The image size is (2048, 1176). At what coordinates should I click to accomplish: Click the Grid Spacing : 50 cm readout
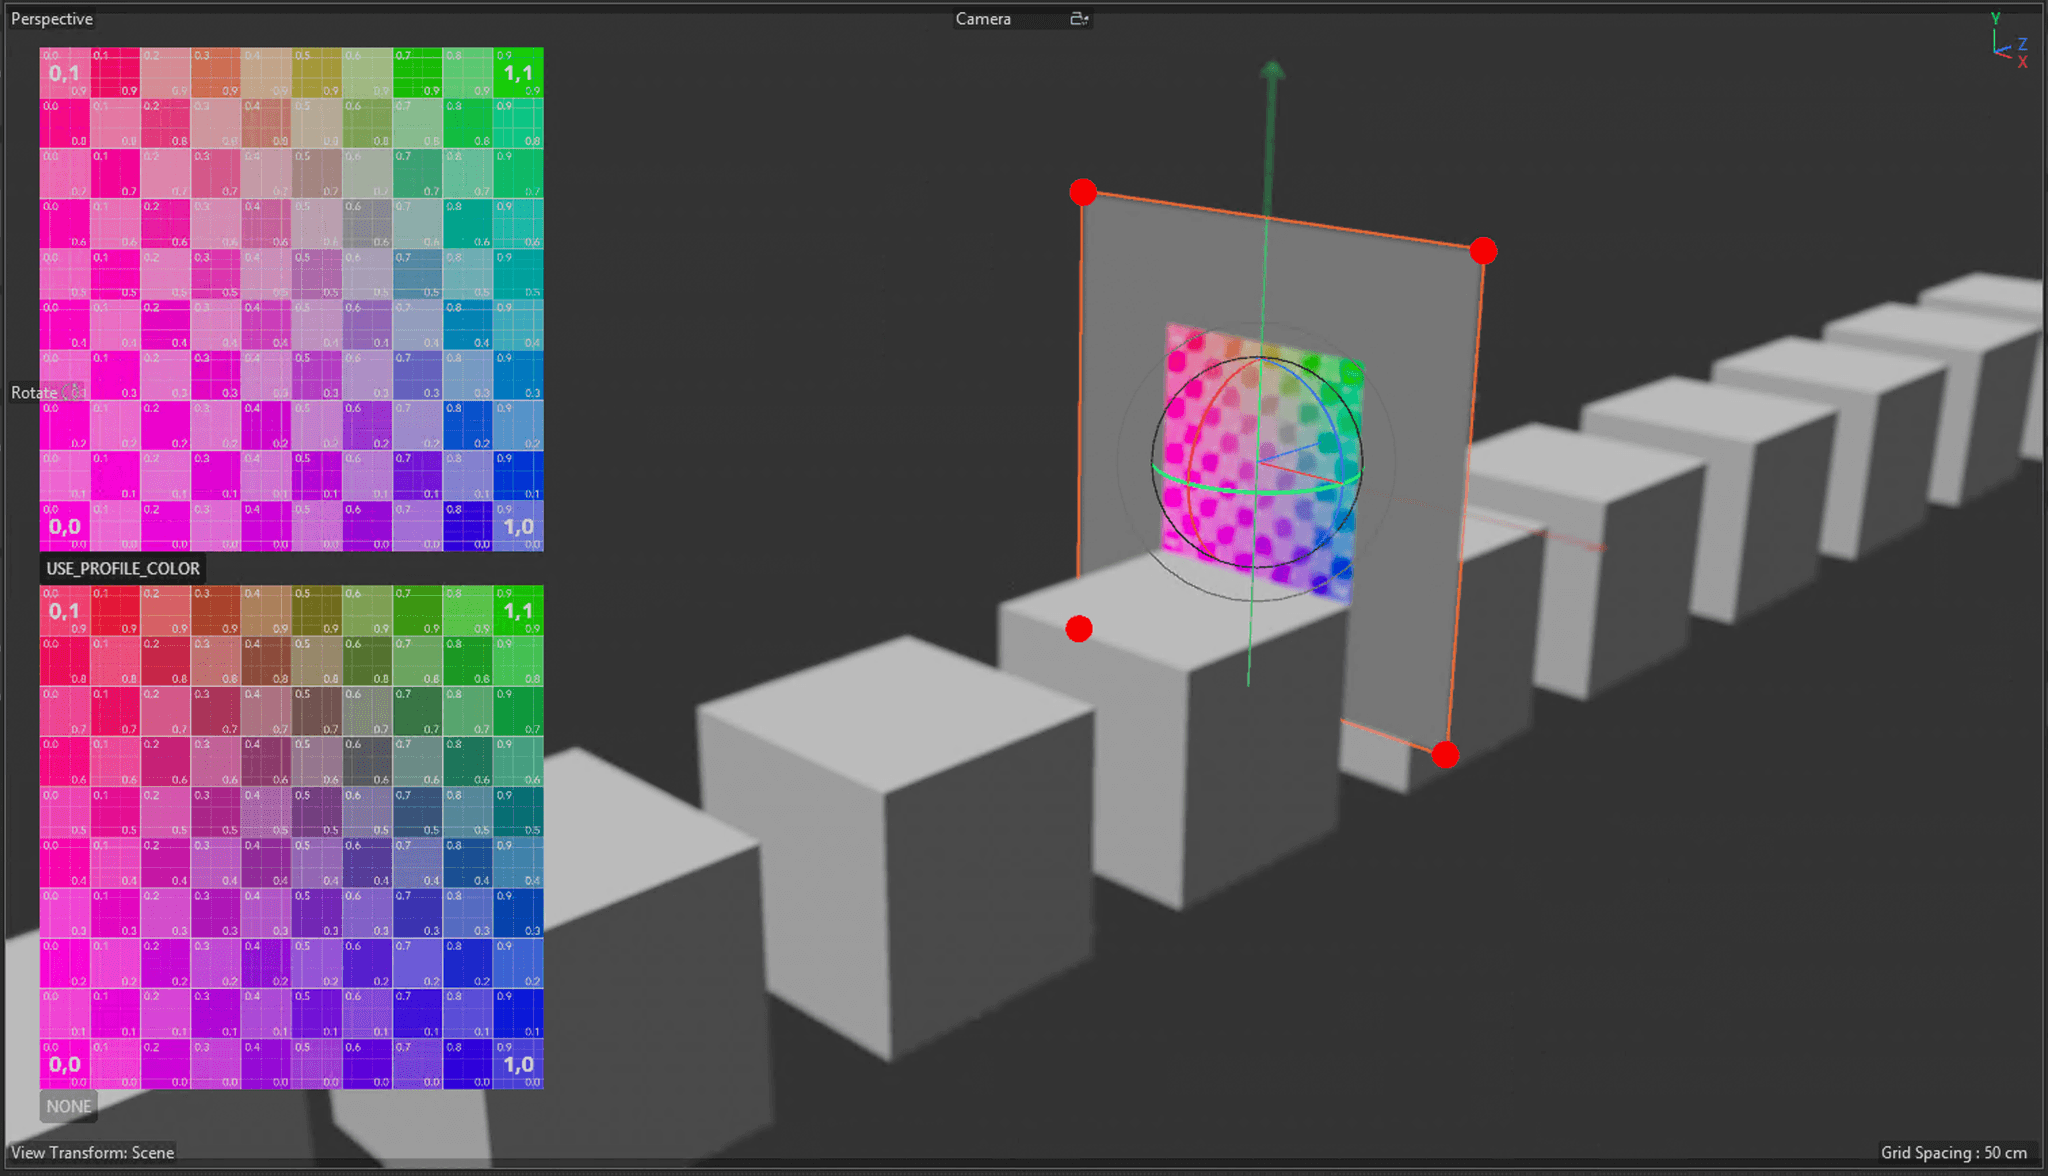click(1953, 1152)
